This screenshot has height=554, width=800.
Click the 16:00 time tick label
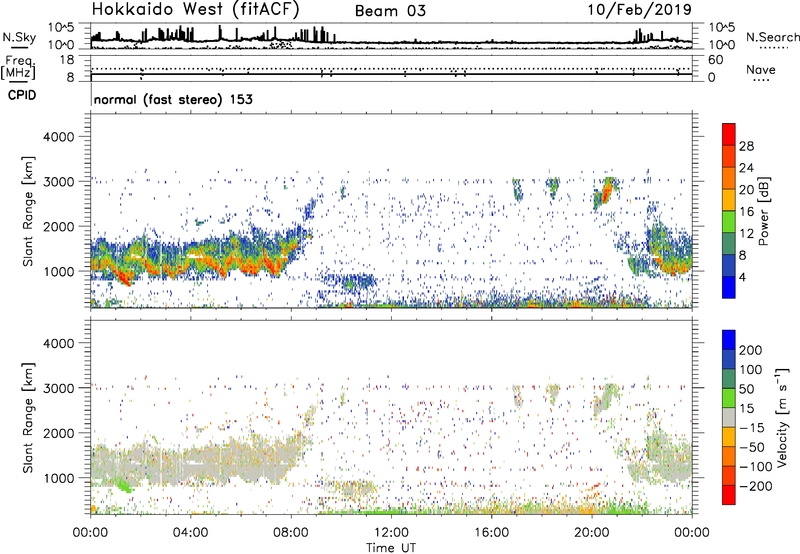tap(491, 533)
